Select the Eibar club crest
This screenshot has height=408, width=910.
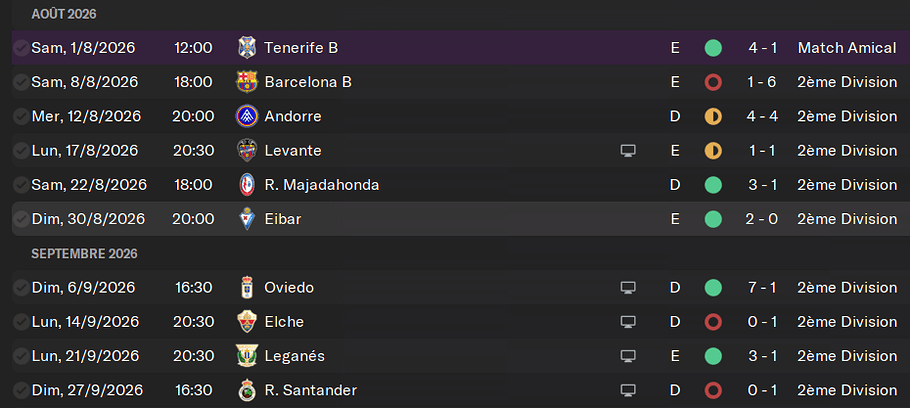pos(247,219)
